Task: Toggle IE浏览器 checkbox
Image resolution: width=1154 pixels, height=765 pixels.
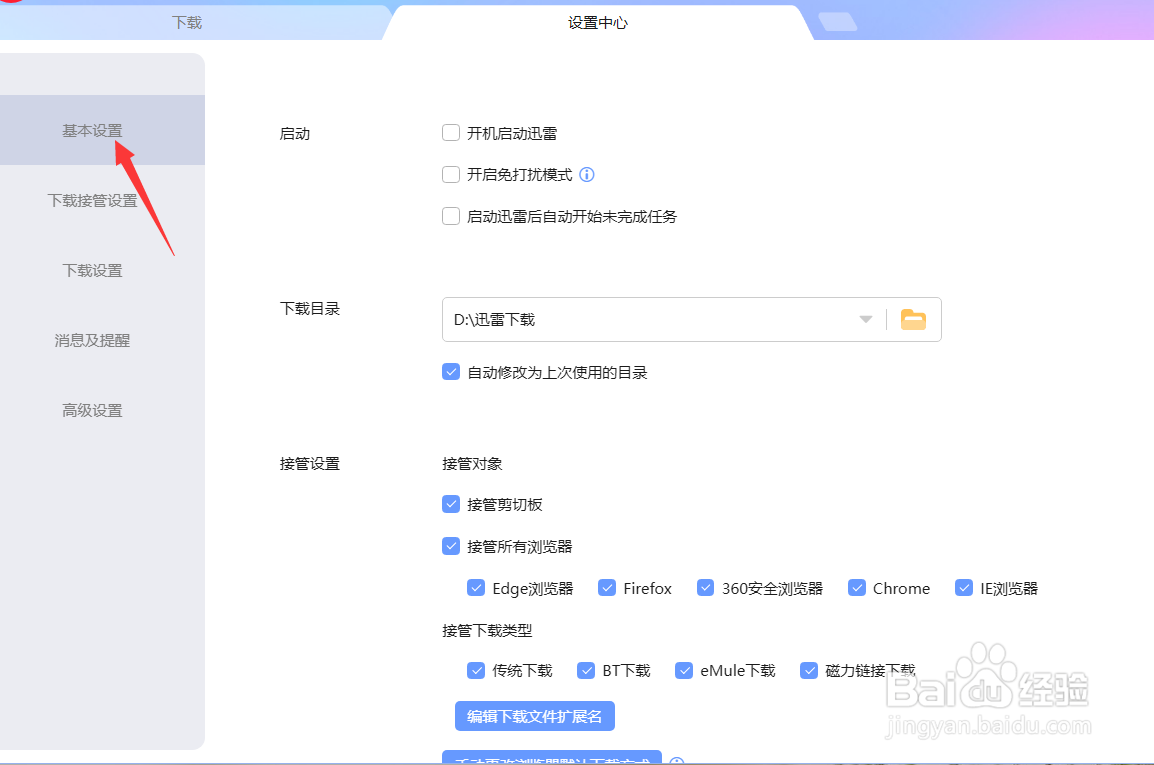Action: pos(964,588)
